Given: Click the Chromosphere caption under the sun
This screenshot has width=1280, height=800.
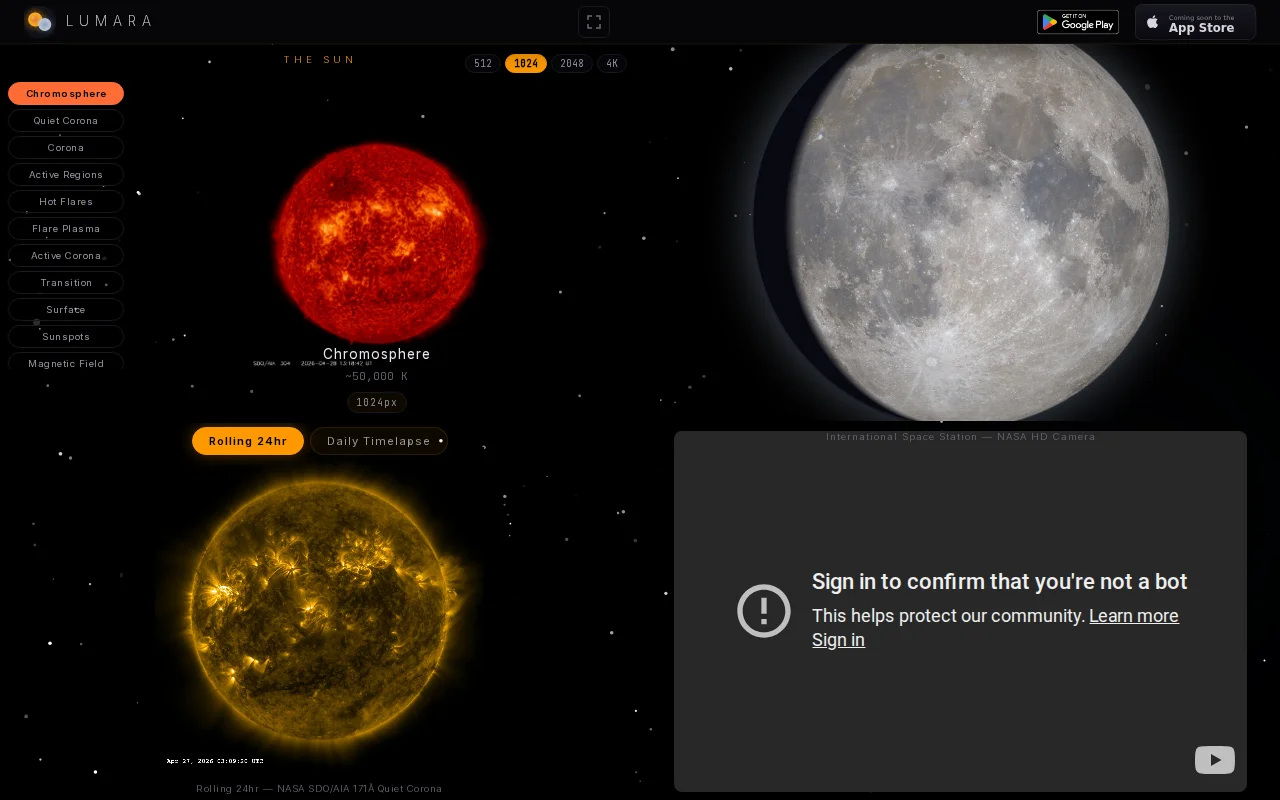Looking at the screenshot, I should pyautogui.click(x=377, y=354).
